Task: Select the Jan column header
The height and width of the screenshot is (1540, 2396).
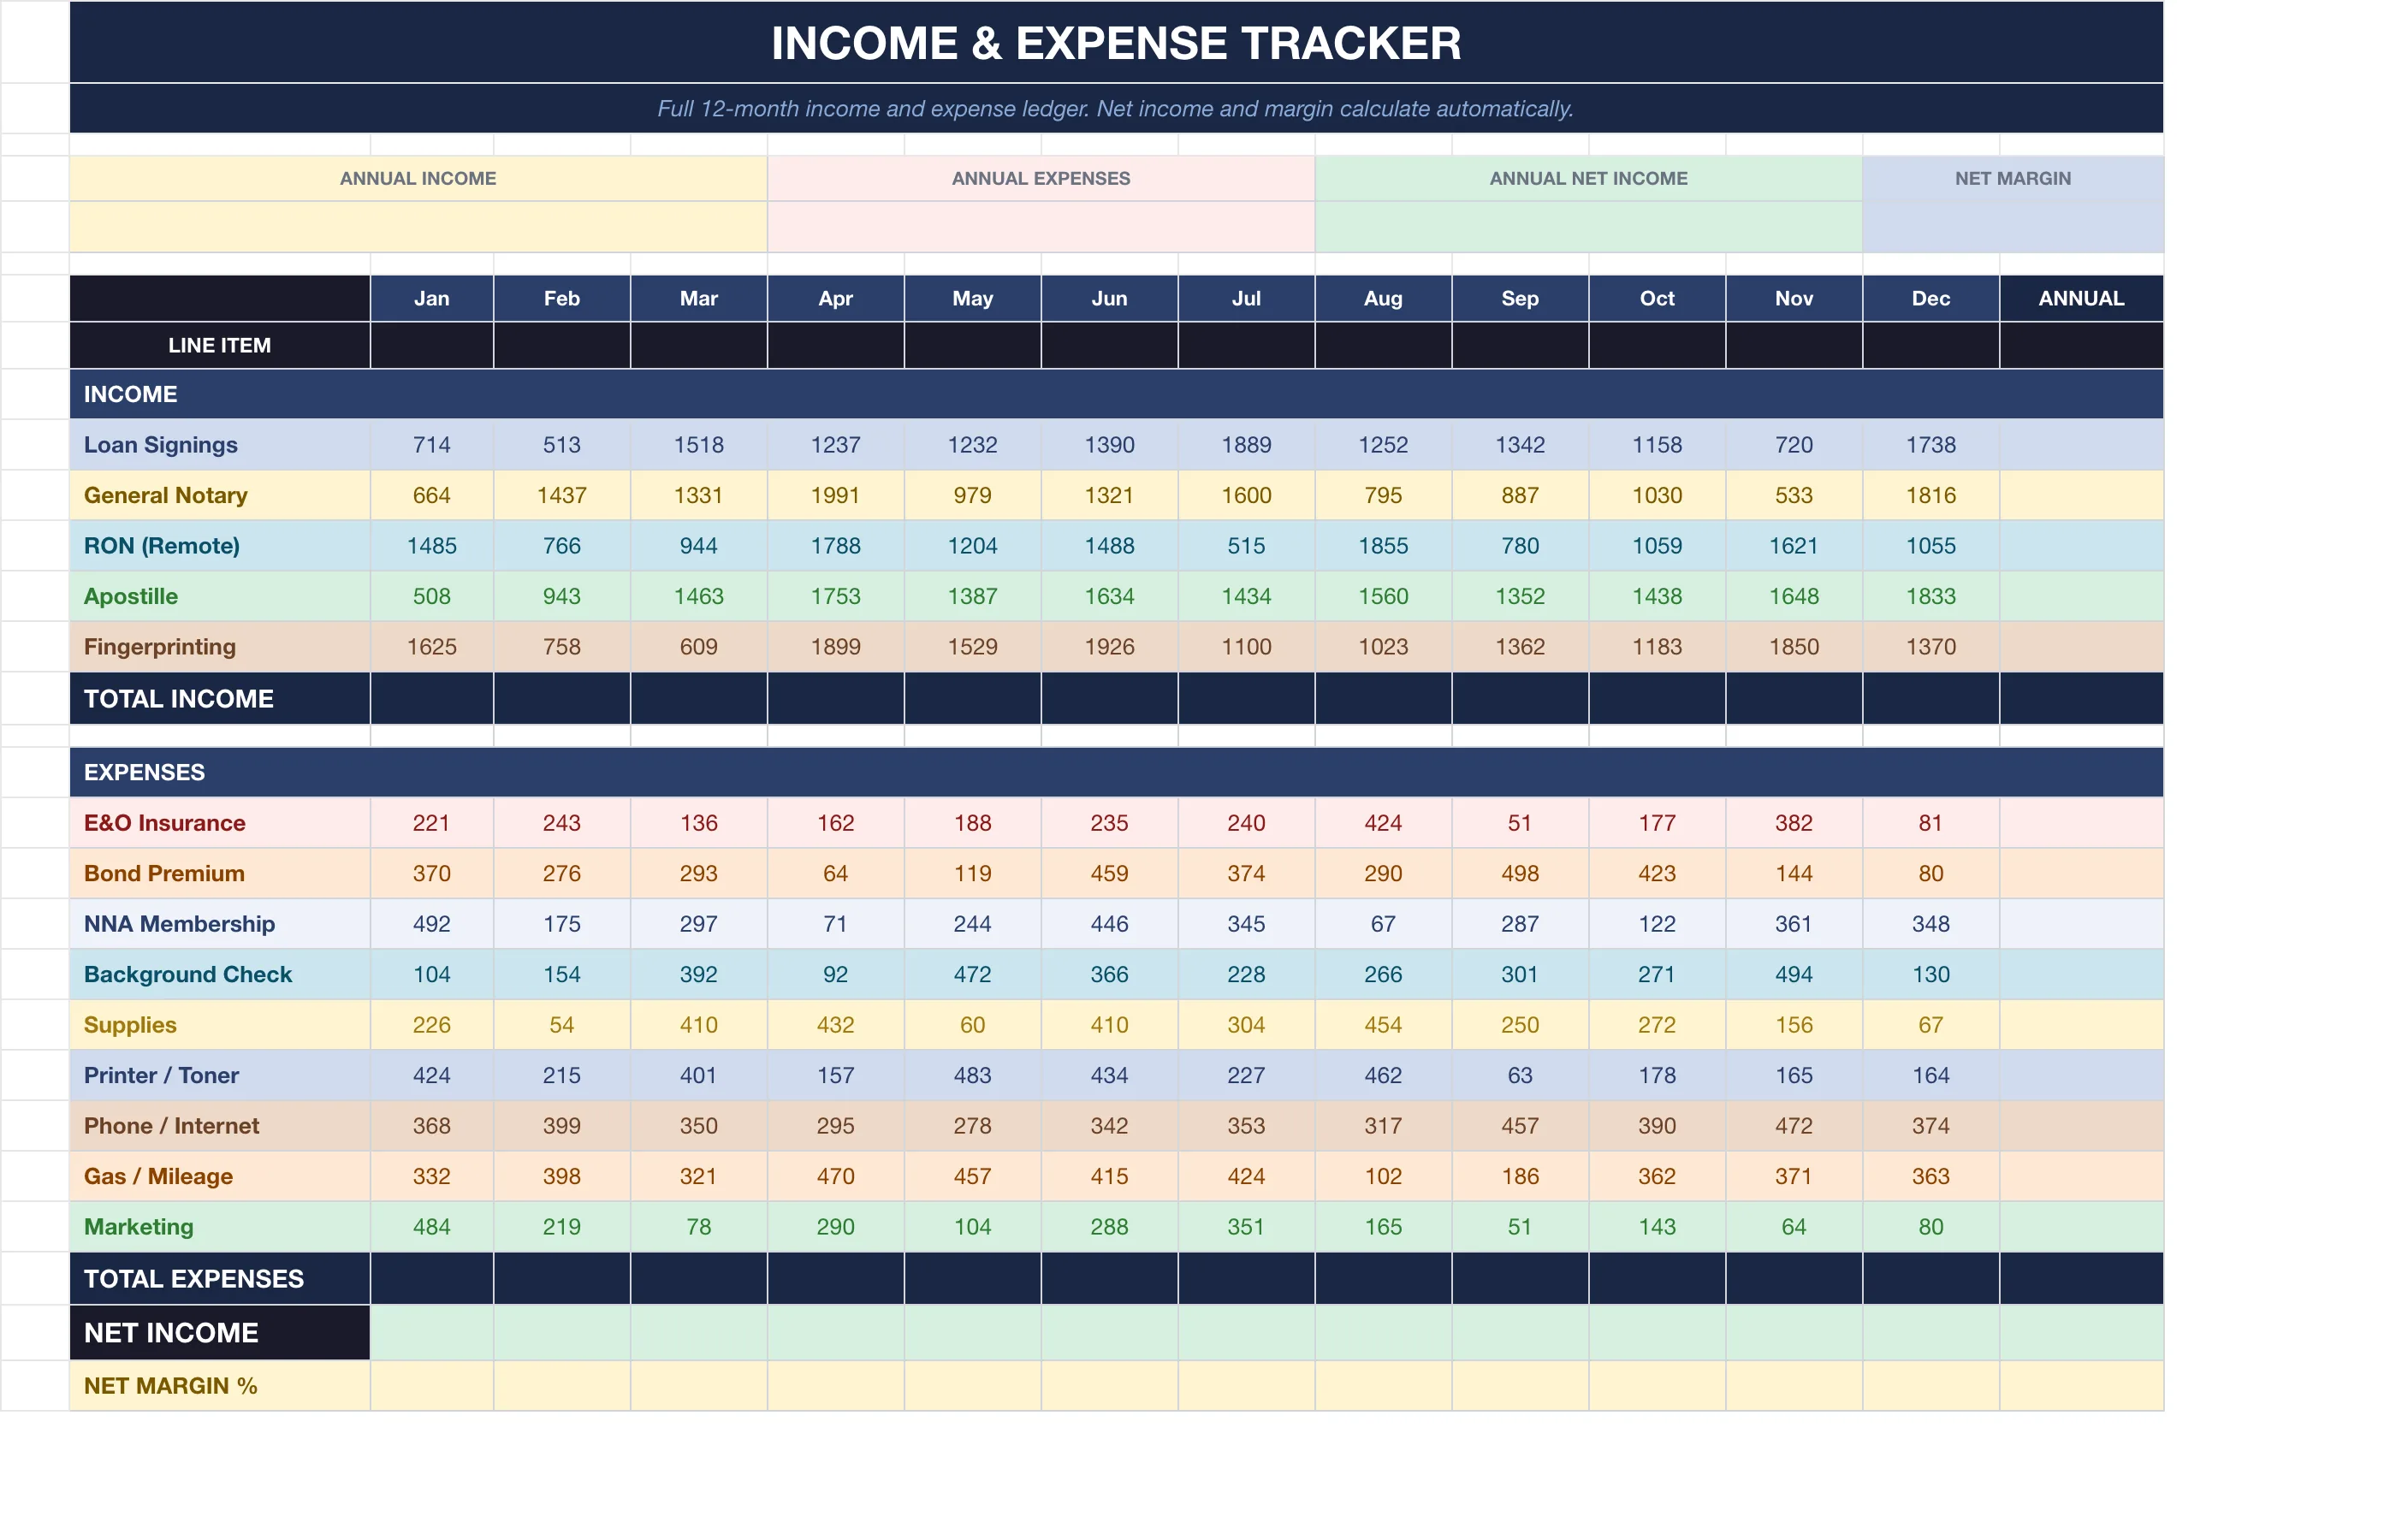Action: tap(431, 298)
